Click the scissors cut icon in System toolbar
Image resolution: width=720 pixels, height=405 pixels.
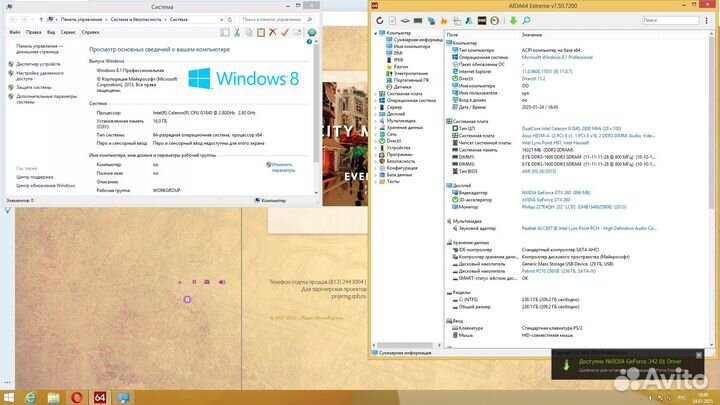pyautogui.click(x=239, y=32)
